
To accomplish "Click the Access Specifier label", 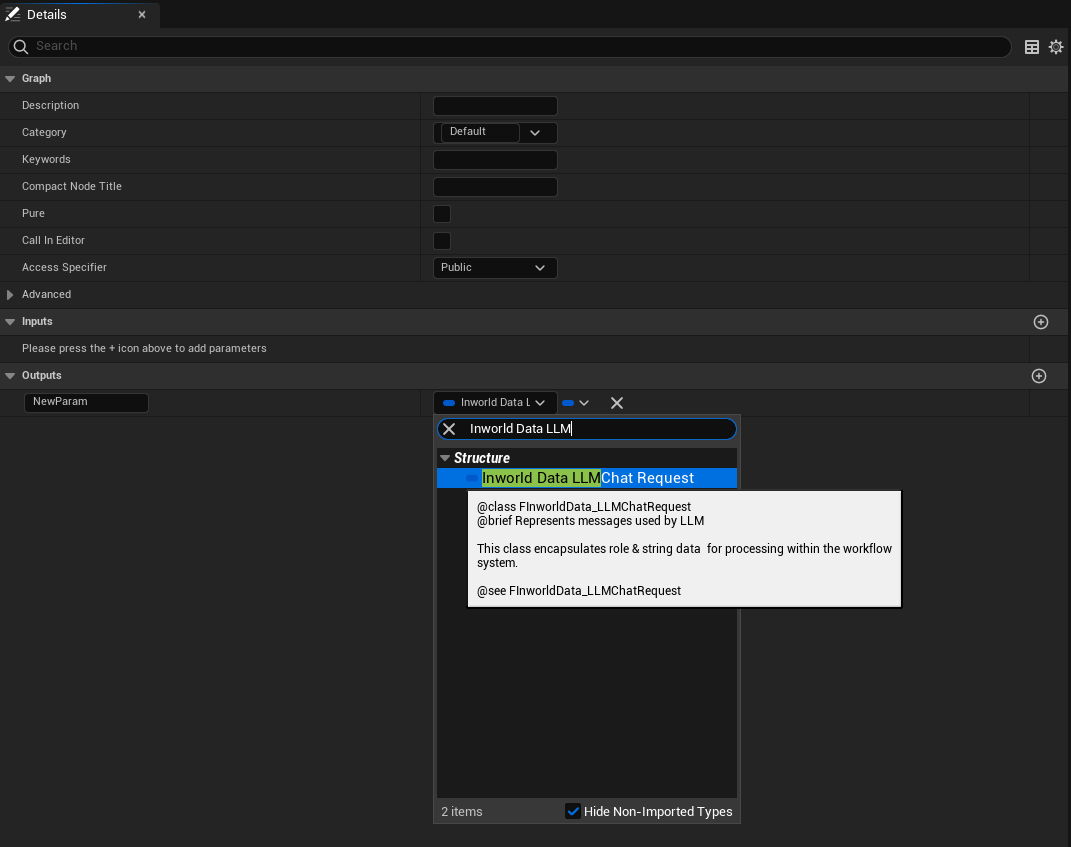I will pyautogui.click(x=64, y=267).
